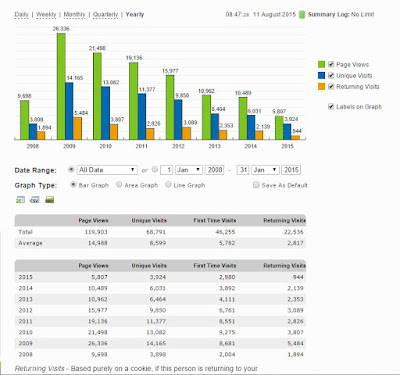
Task: Click the 2012 first time visits 6,761
Action: [x=227, y=310]
